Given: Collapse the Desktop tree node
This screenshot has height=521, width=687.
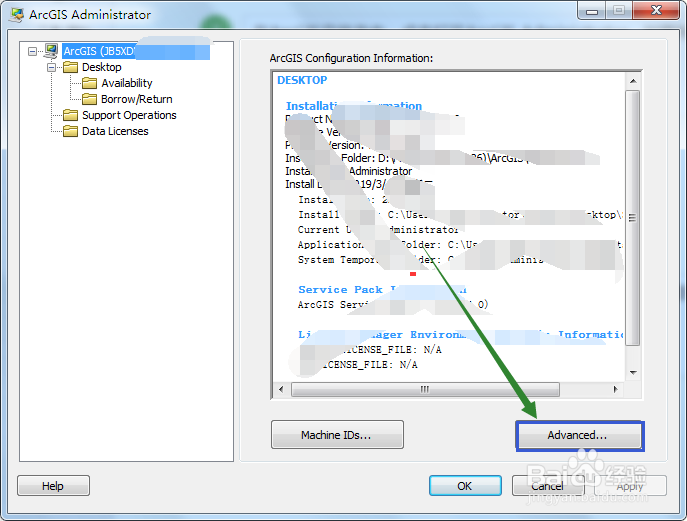Looking at the screenshot, I should click(x=52, y=67).
